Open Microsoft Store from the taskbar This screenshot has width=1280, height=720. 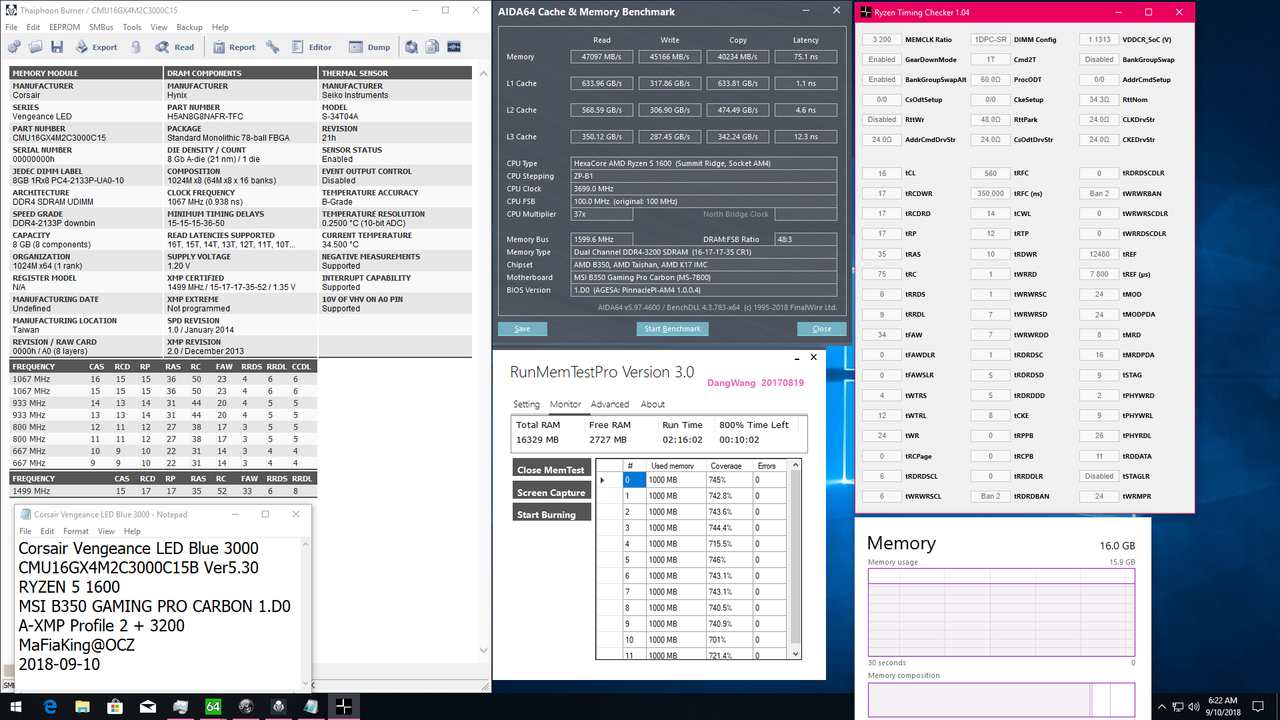pyautogui.click(x=114, y=706)
